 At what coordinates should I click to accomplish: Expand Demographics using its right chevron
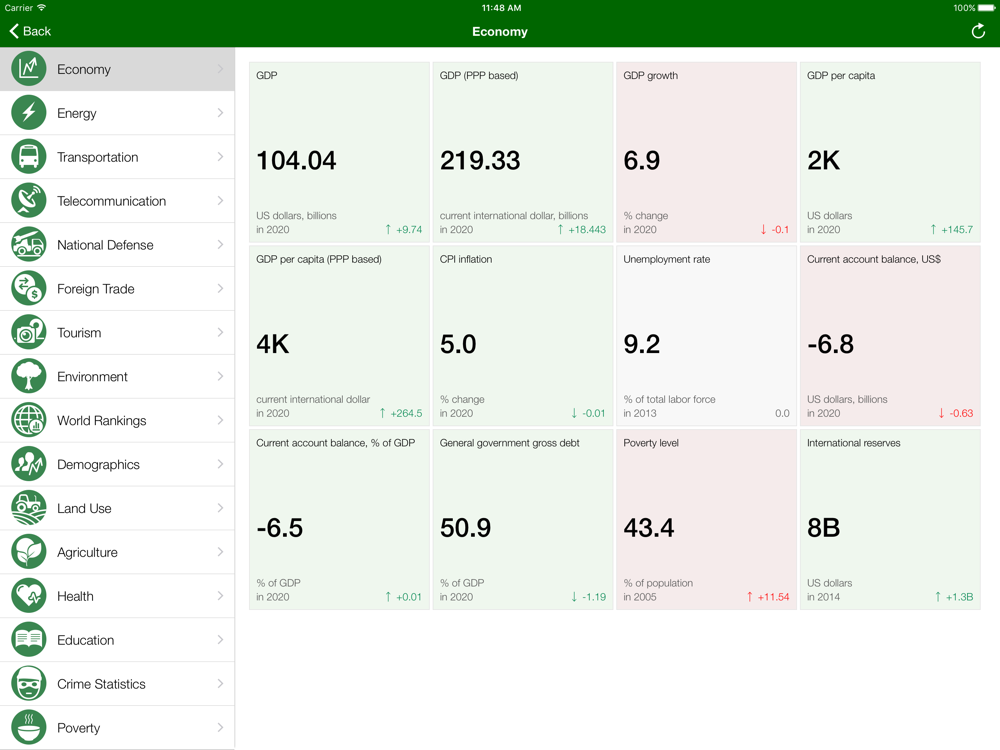tap(220, 464)
